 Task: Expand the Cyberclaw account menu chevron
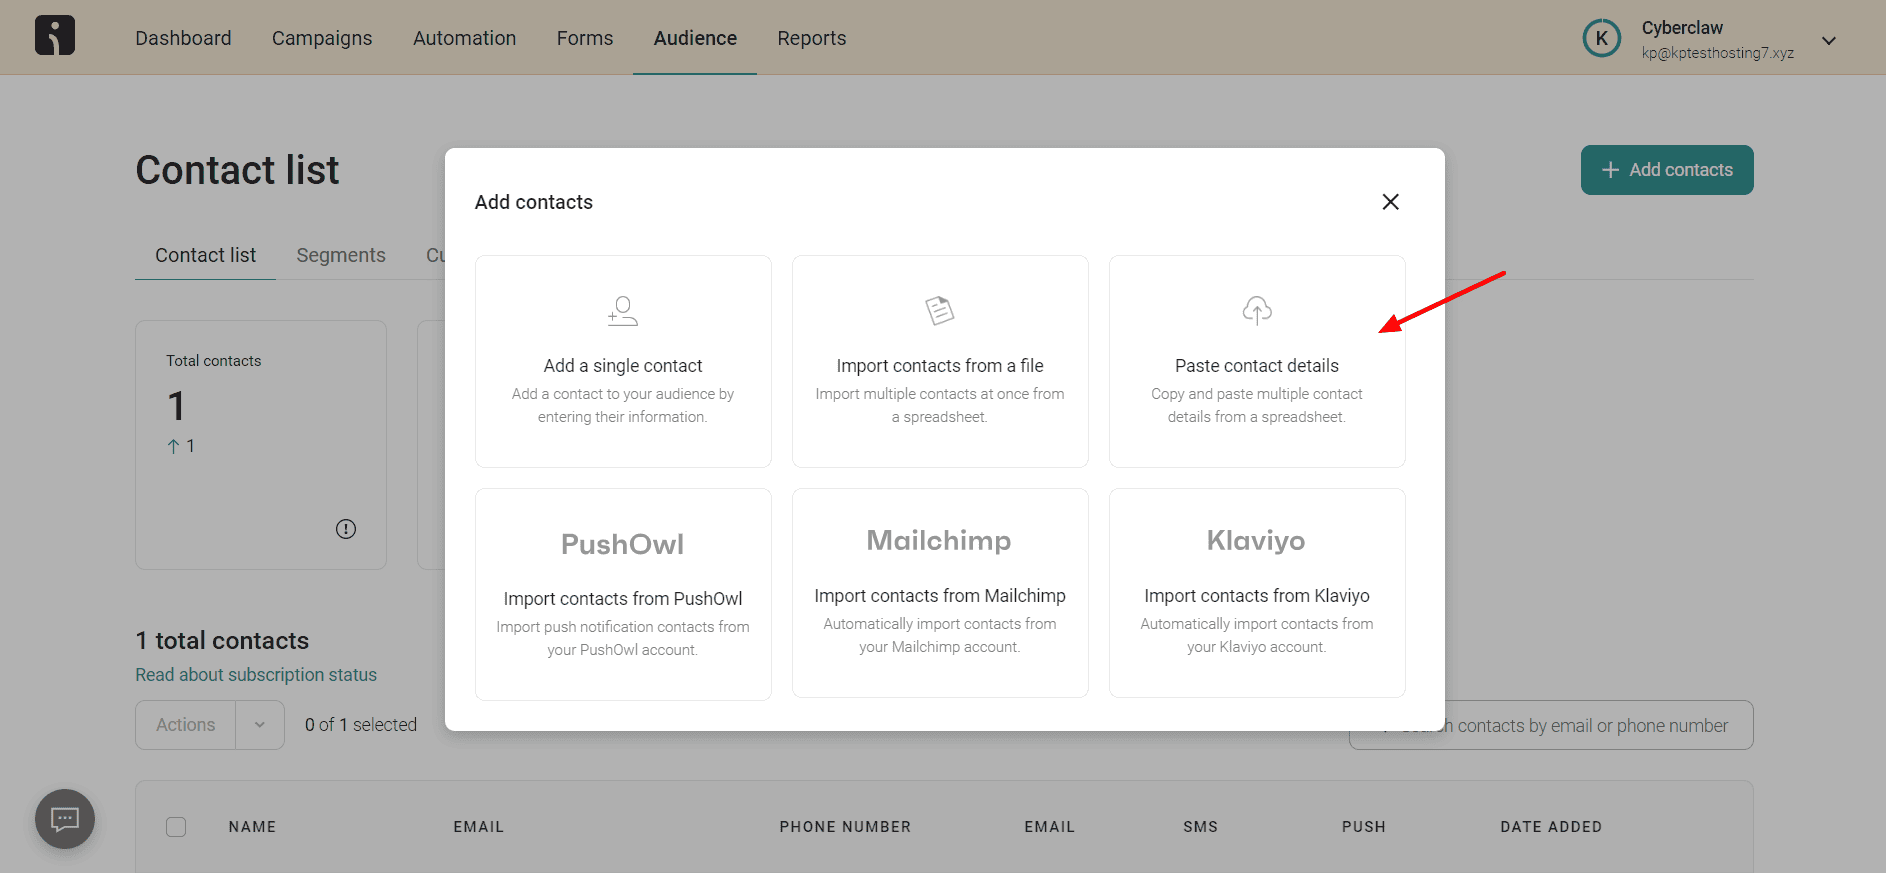click(x=1828, y=41)
